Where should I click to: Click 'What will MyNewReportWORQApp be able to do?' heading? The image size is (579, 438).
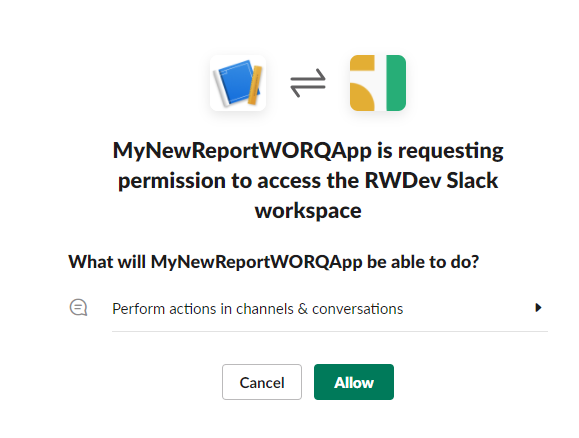point(274,262)
